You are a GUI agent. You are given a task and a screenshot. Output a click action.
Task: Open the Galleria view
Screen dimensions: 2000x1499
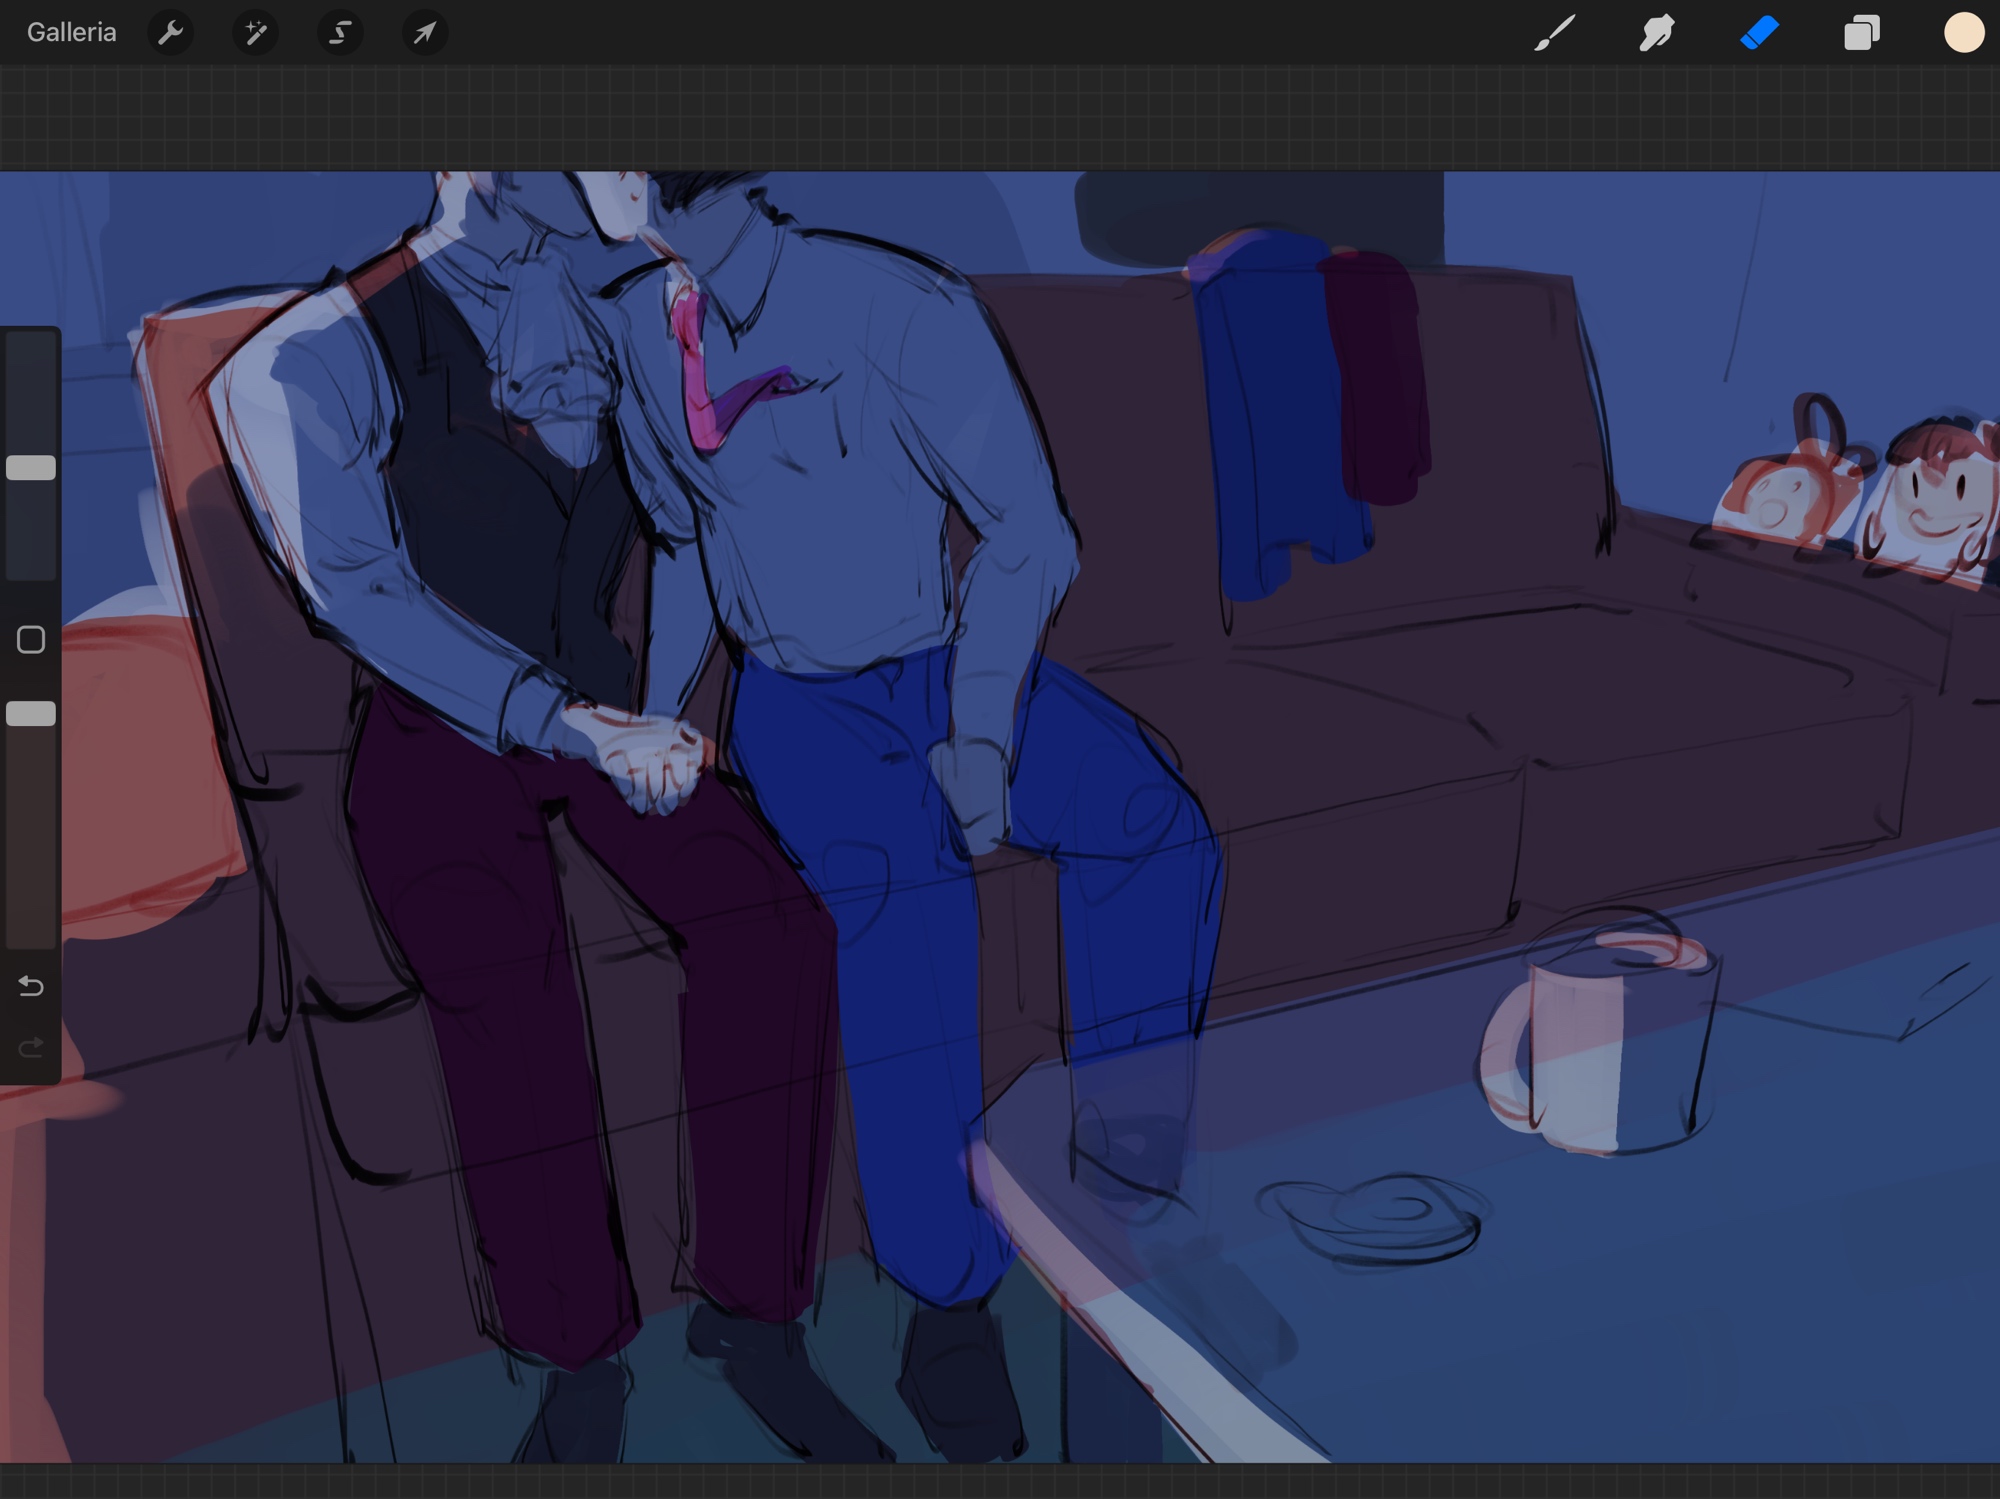click(x=71, y=33)
